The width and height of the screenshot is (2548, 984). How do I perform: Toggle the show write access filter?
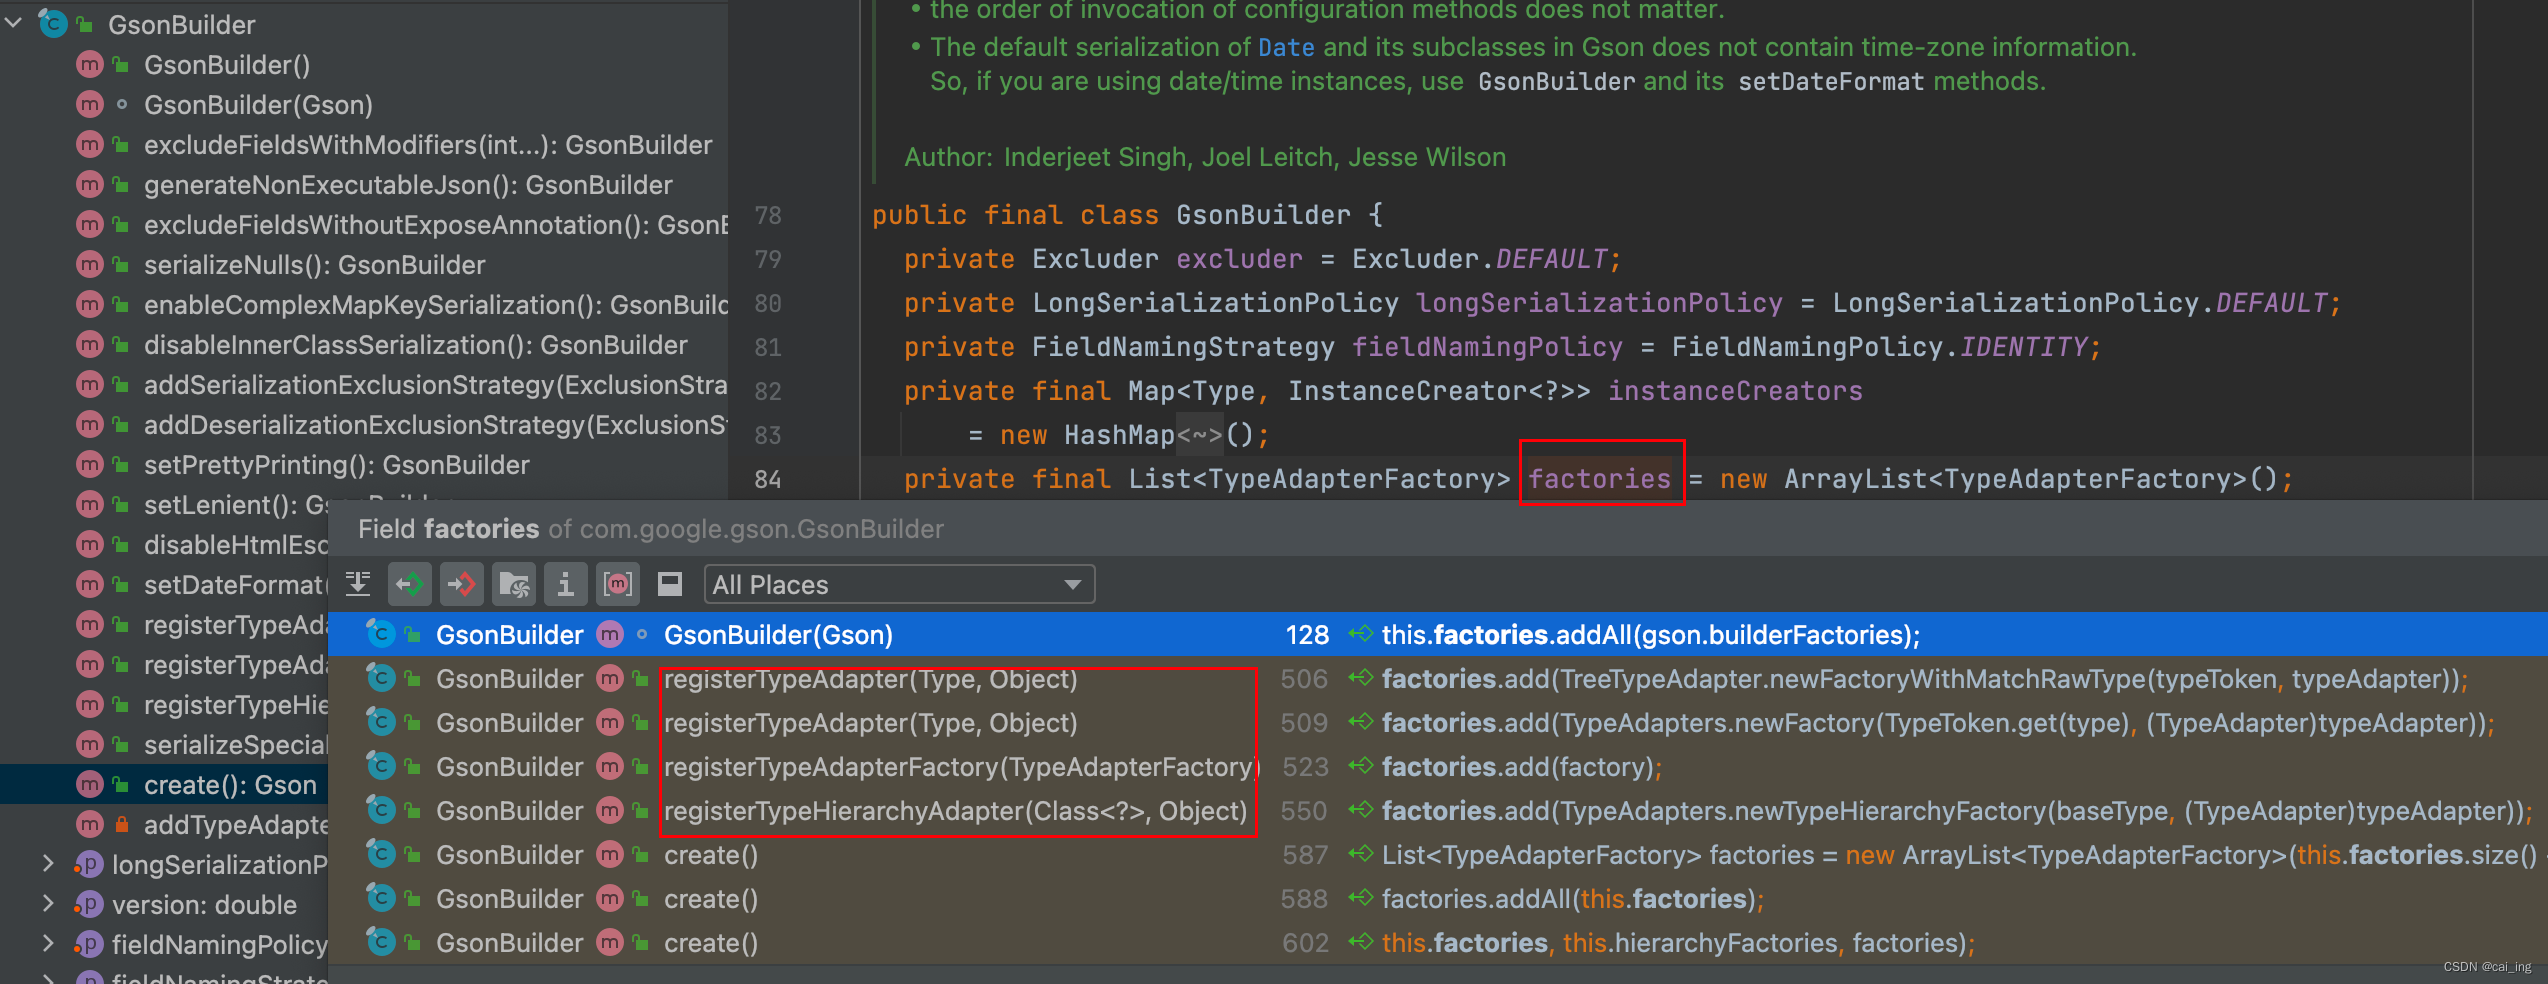(x=462, y=584)
